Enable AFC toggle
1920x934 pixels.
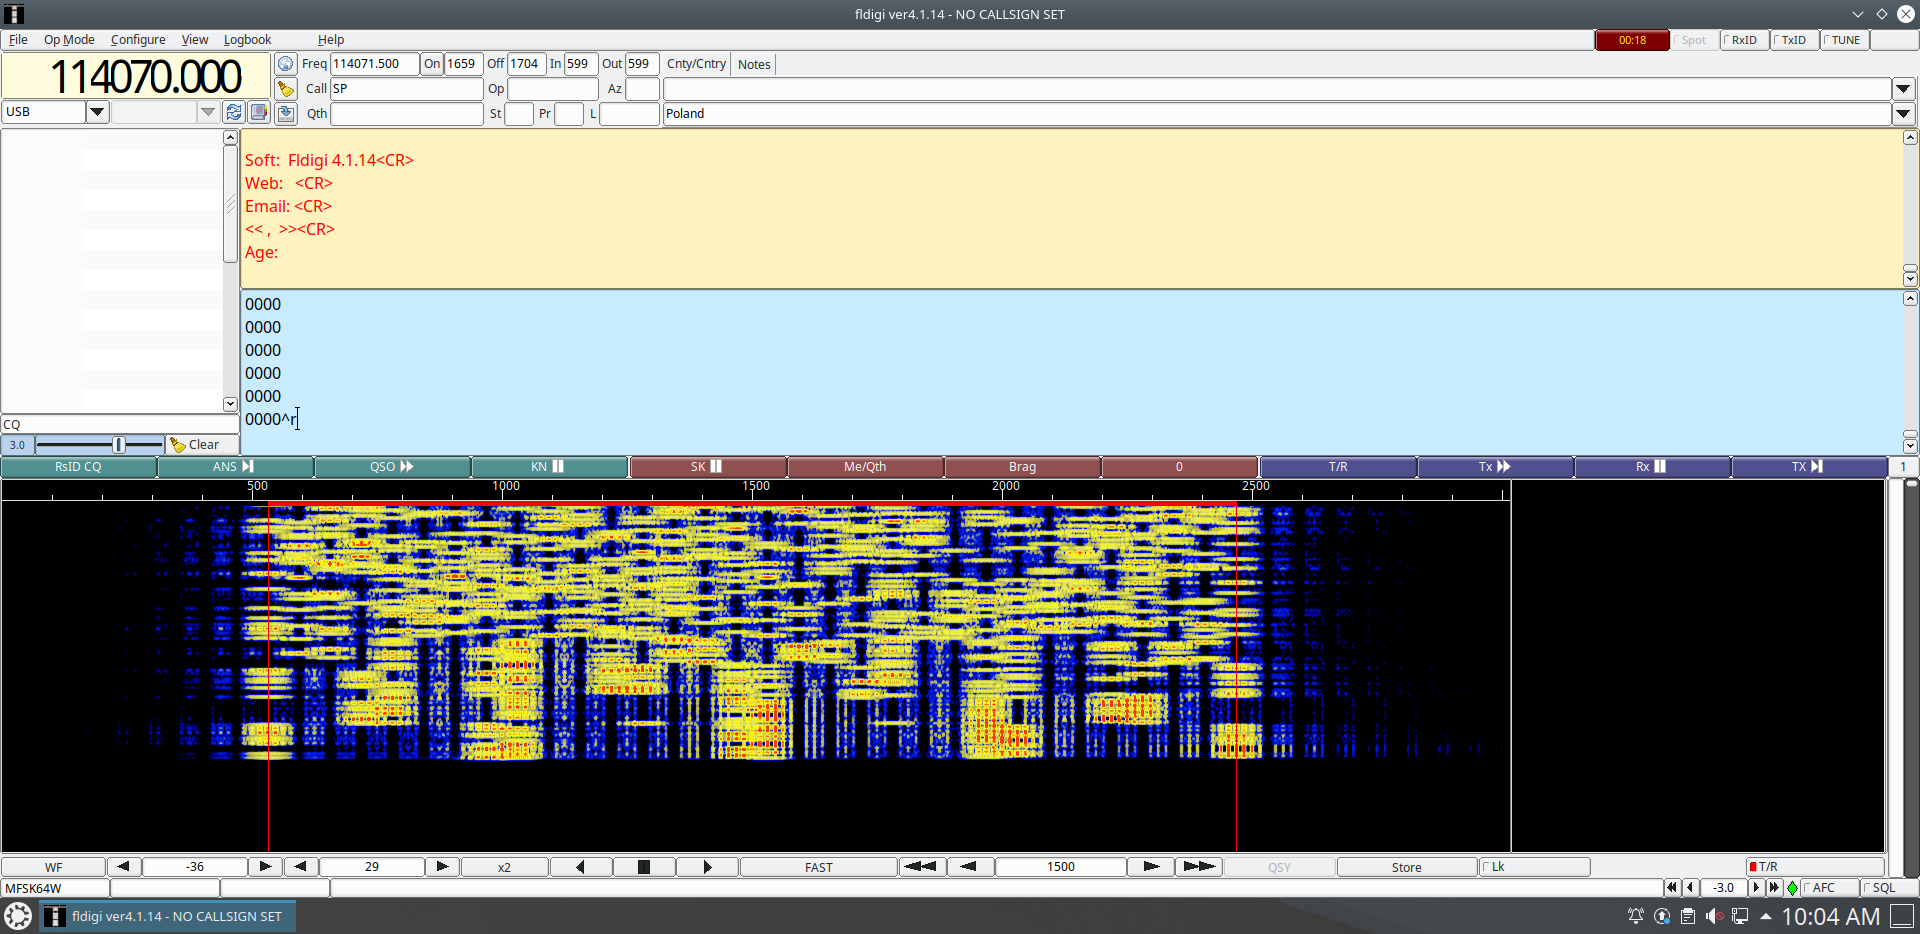pyautogui.click(x=1829, y=888)
